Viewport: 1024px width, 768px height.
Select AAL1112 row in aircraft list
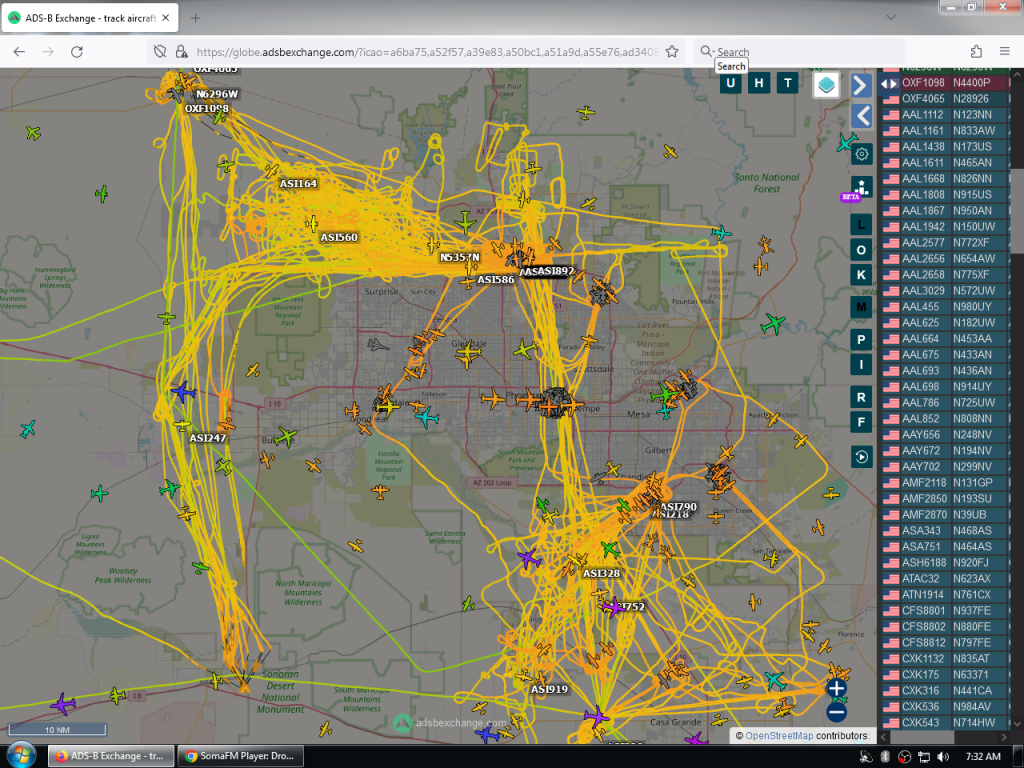coord(945,115)
